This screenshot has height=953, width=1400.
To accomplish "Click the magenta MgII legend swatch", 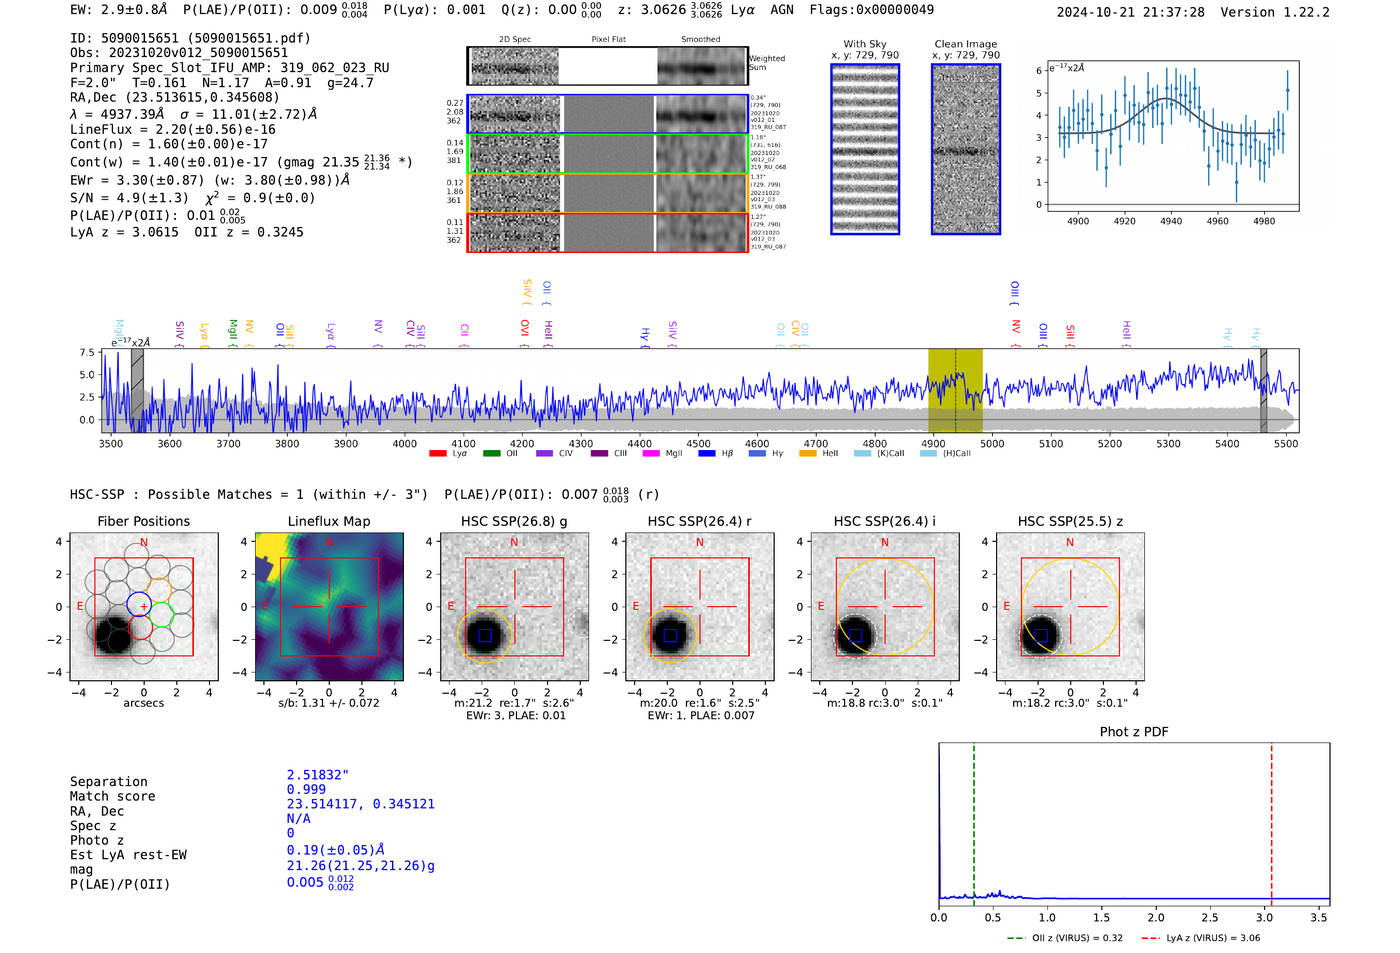I will point(651,453).
